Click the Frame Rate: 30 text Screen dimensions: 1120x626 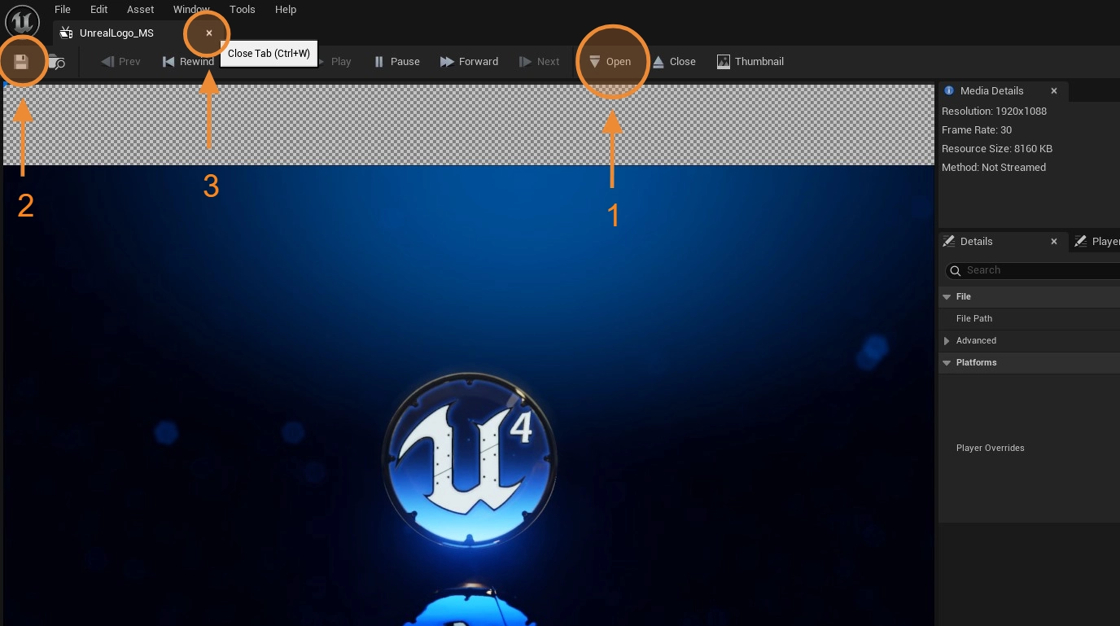pos(976,130)
